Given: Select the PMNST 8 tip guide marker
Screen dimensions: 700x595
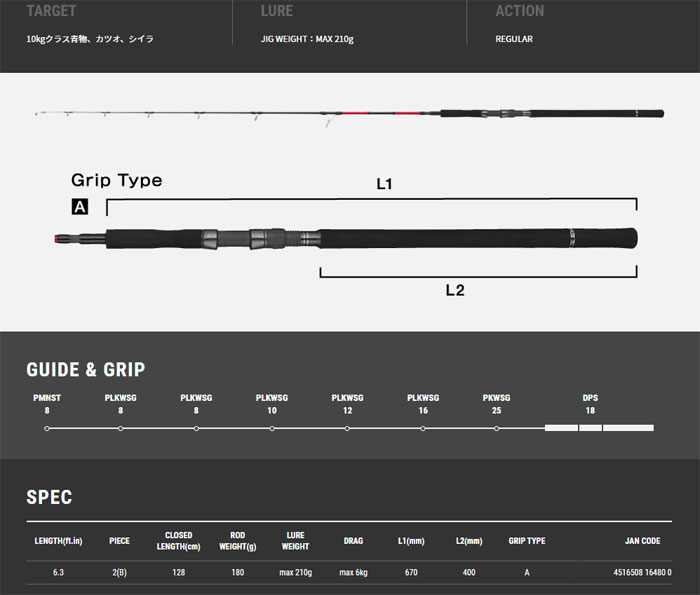Looking at the screenshot, I should pos(47,428).
